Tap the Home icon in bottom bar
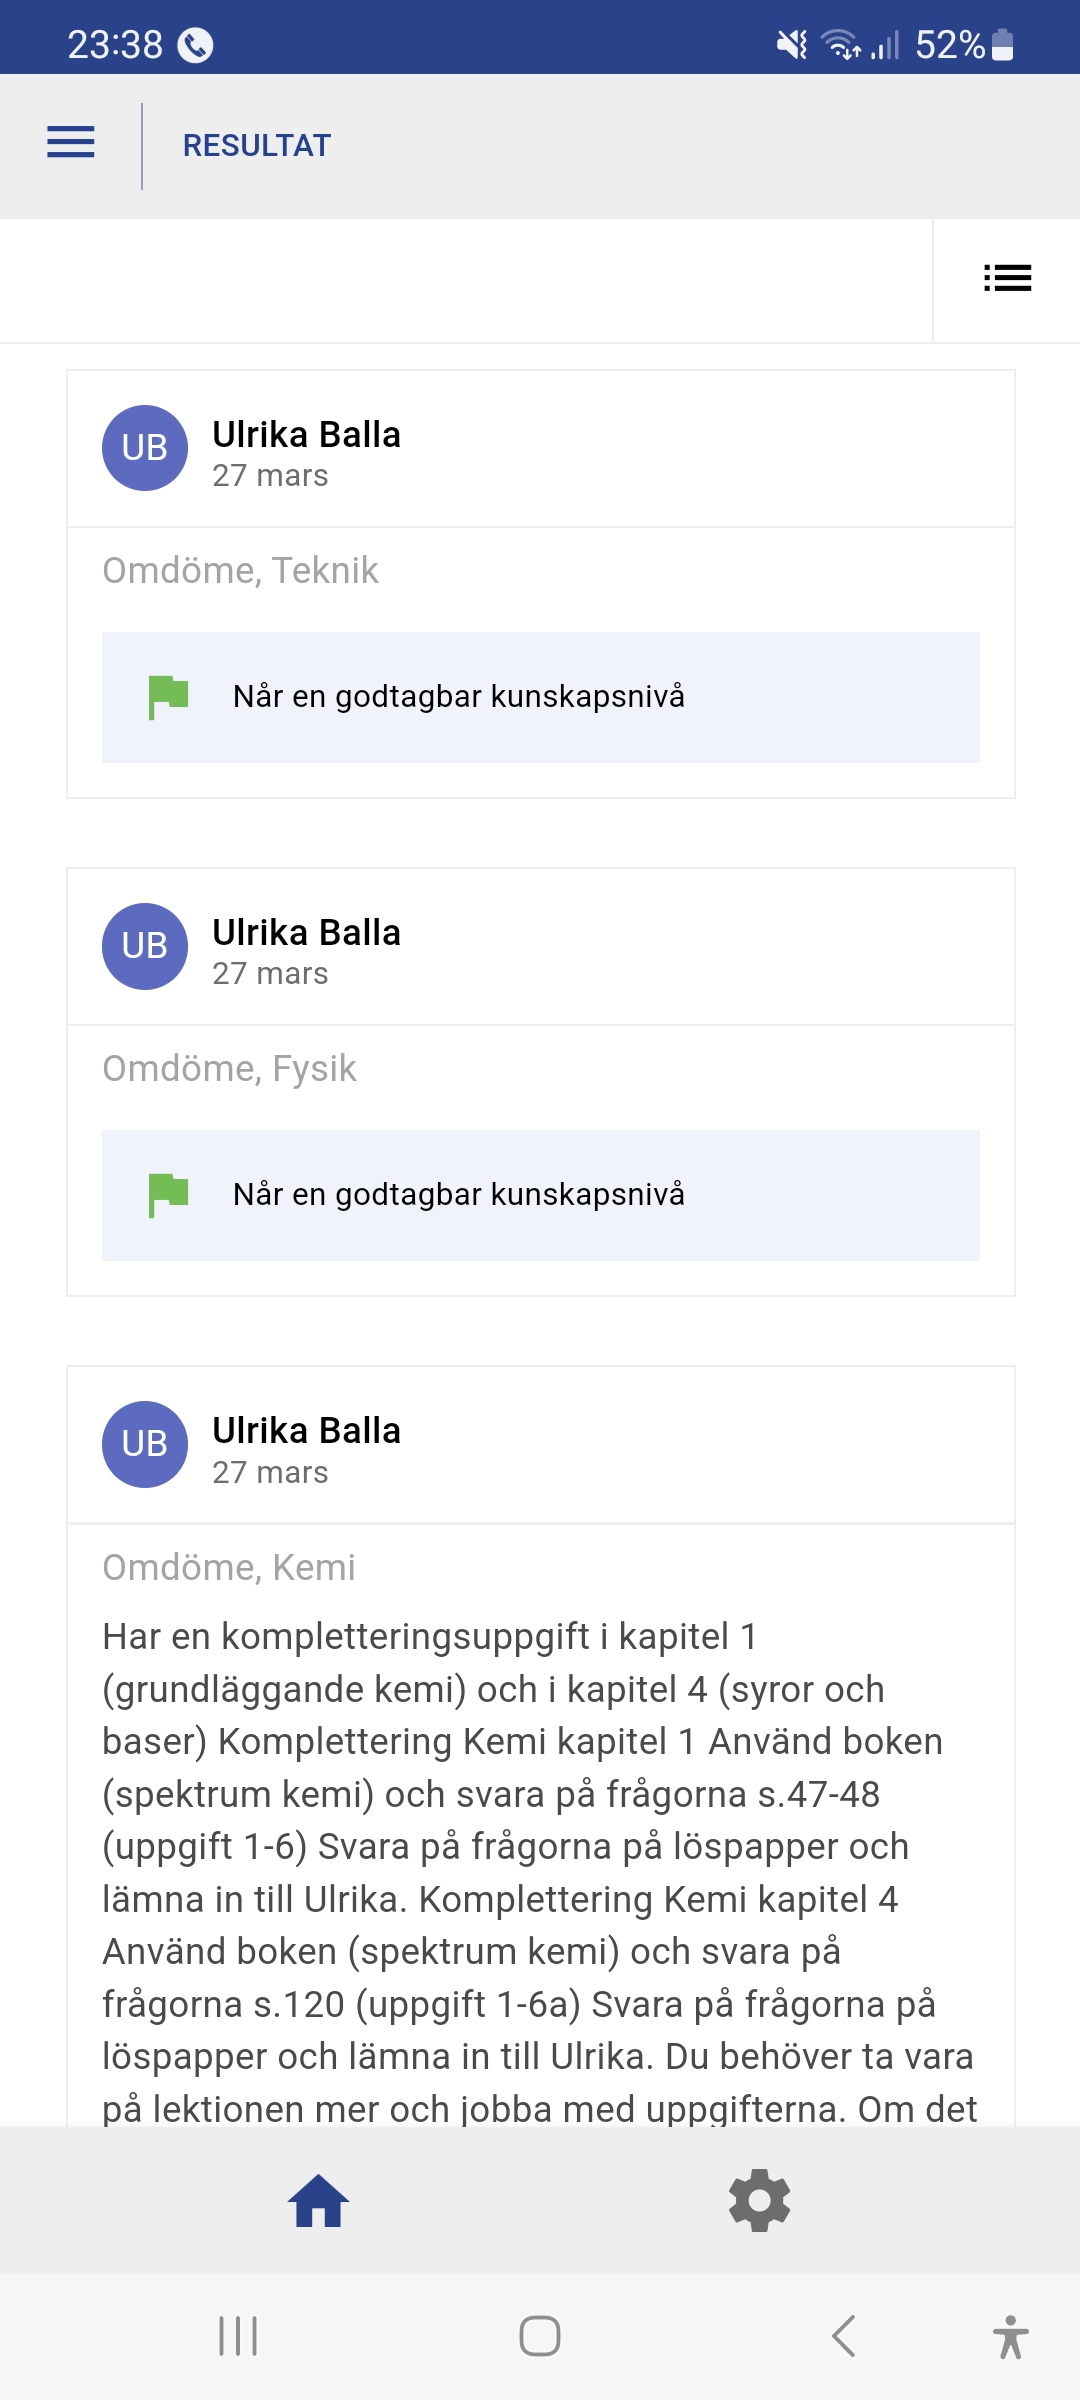The image size is (1080, 2400). point(318,2201)
